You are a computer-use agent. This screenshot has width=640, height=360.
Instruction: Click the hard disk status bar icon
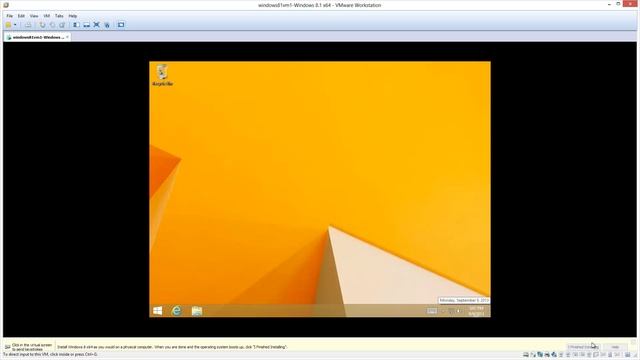[x=526, y=355]
